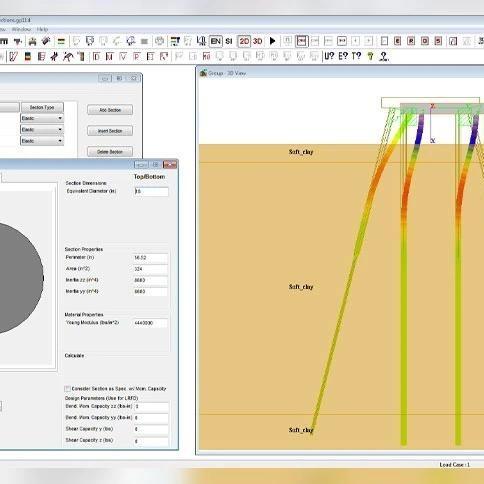
Task: Click the U? help icon
Action: point(329,56)
